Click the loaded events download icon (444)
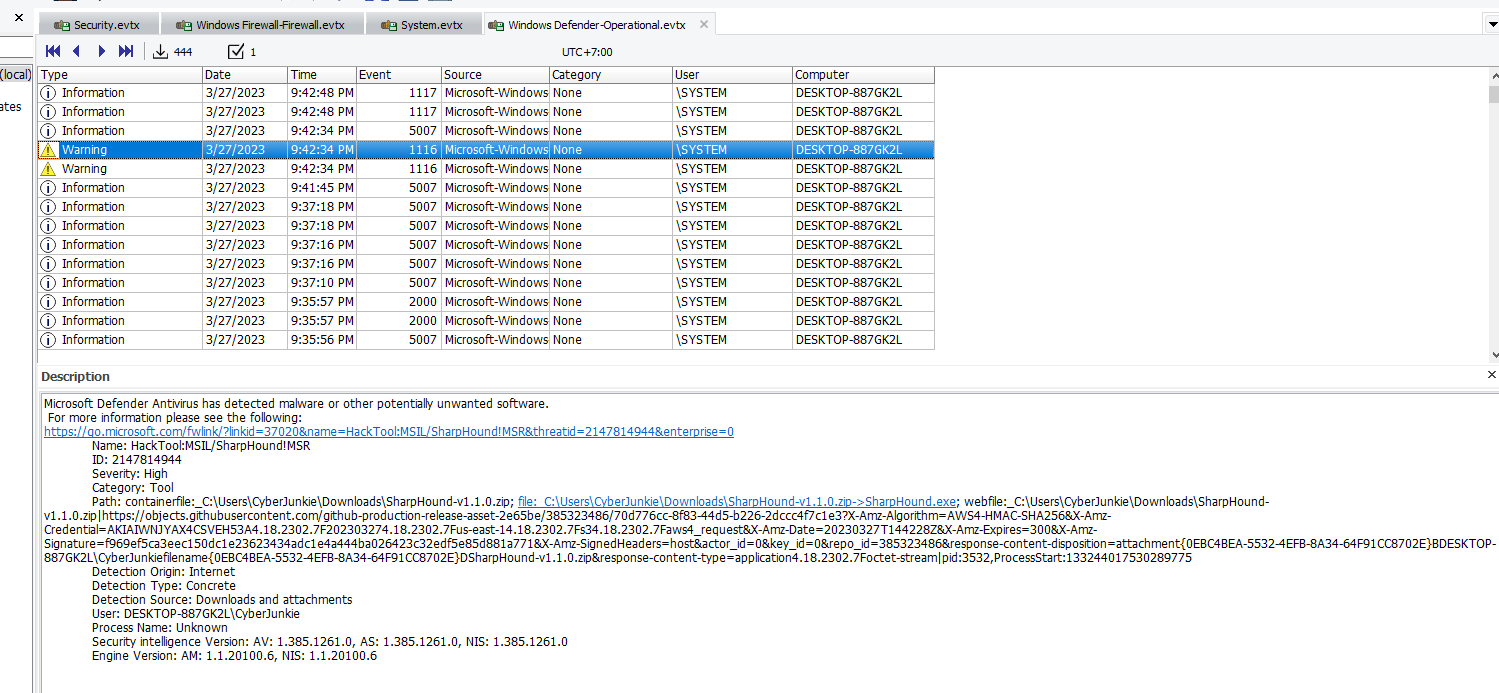This screenshot has height=693, width=1499. point(160,51)
